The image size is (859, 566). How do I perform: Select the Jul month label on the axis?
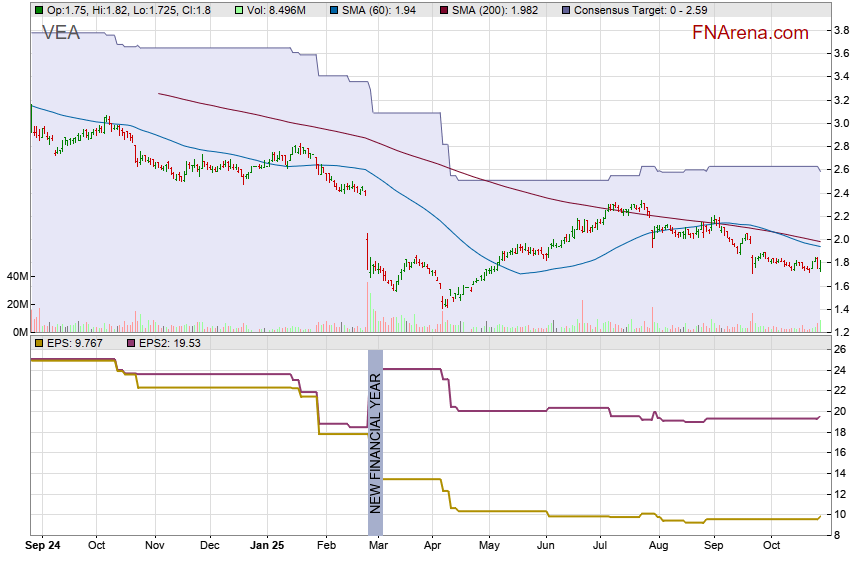point(600,546)
